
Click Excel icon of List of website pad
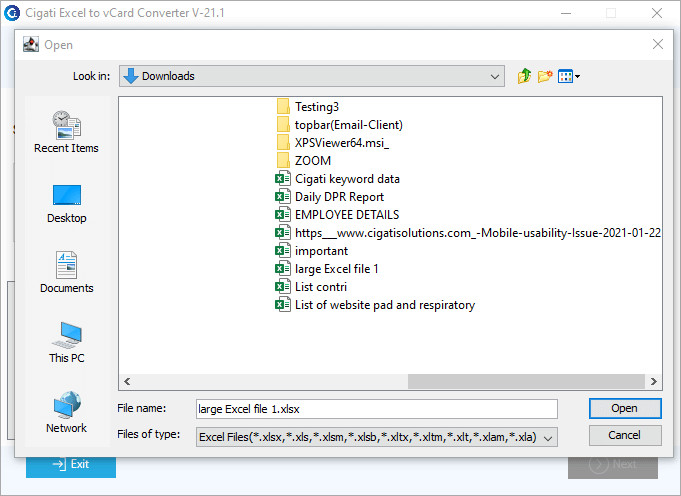point(283,305)
